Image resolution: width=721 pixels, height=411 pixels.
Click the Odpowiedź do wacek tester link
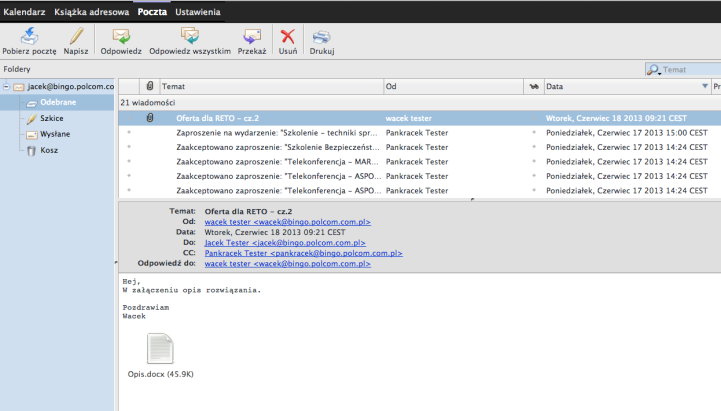click(x=287, y=264)
